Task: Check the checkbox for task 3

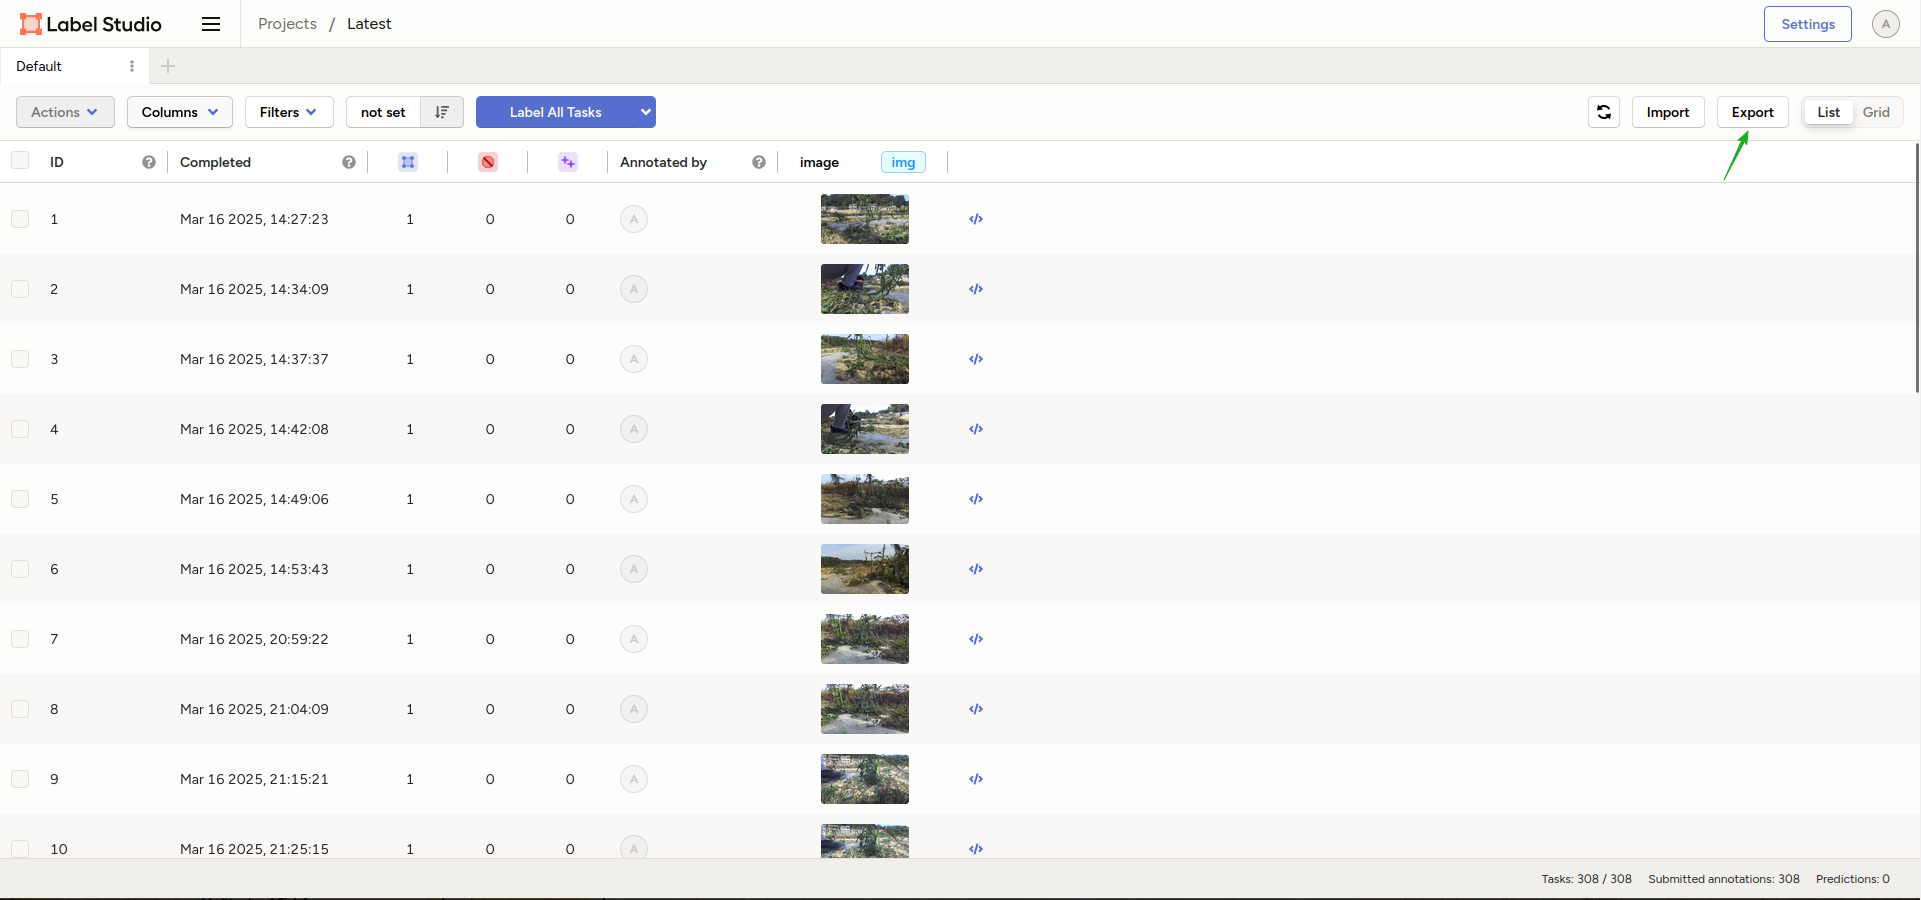Action: [20, 359]
